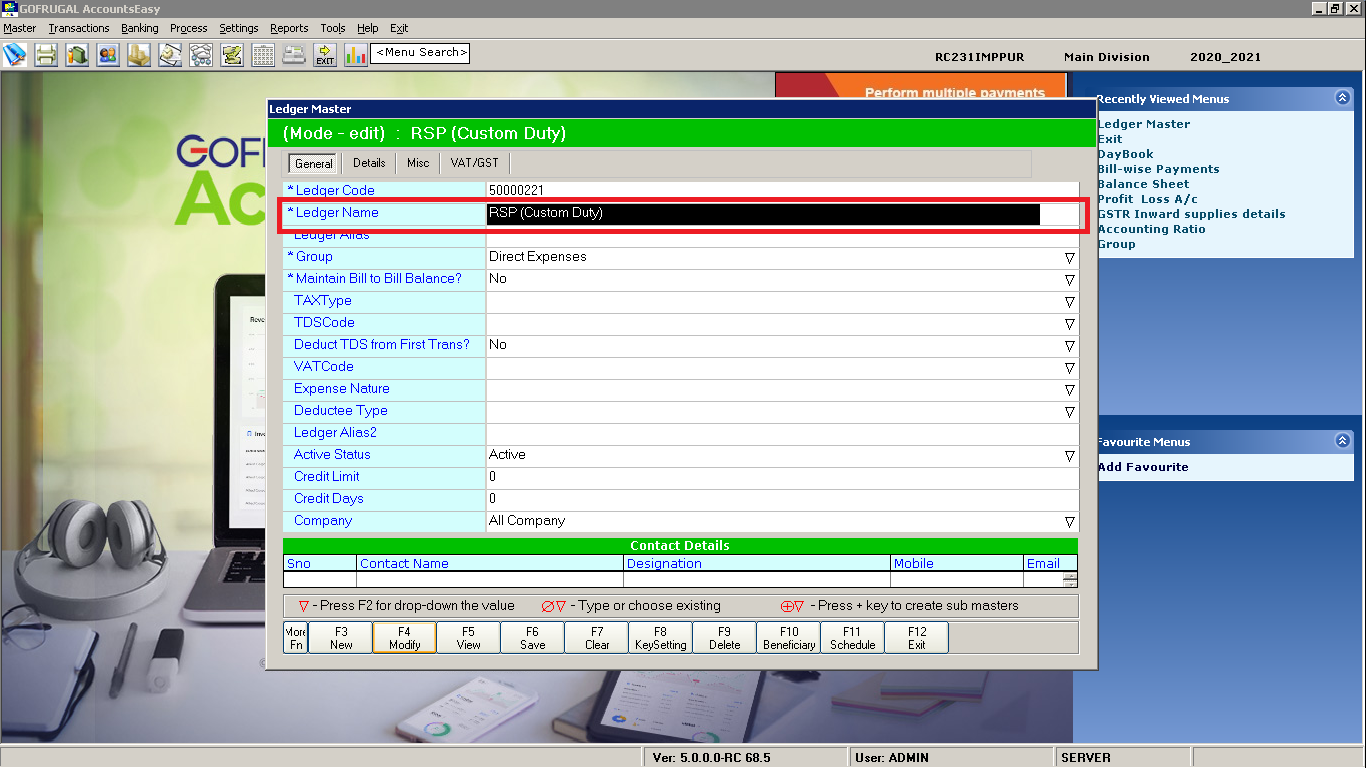Screen dimensions: 1366x768
Task: Open the bar chart toolbar icon
Action: (356, 54)
